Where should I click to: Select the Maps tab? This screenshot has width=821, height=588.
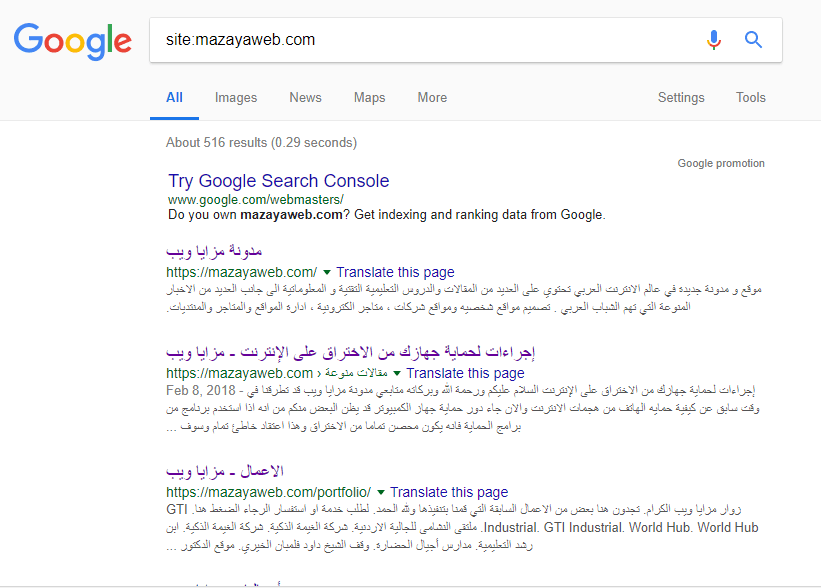[x=369, y=98]
